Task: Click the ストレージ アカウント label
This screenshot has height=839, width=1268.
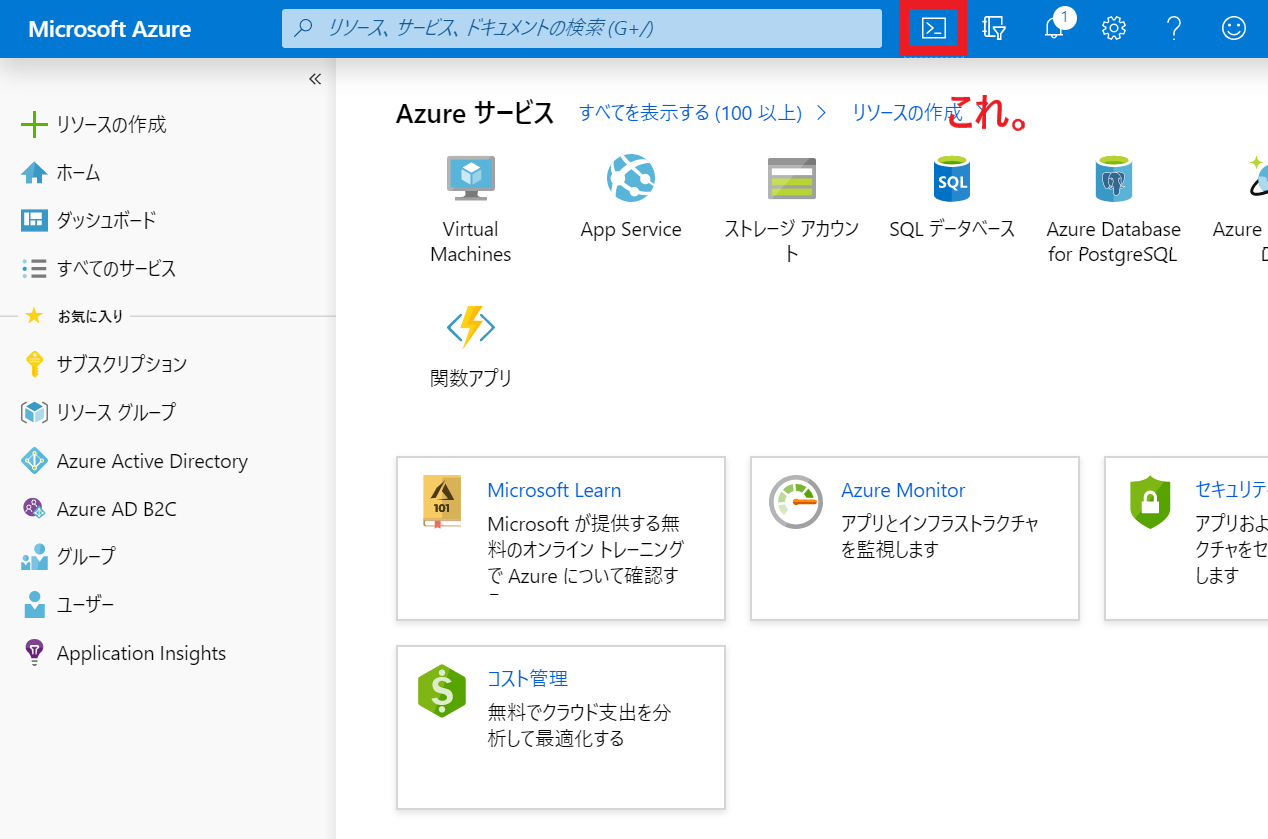Action: click(x=791, y=242)
